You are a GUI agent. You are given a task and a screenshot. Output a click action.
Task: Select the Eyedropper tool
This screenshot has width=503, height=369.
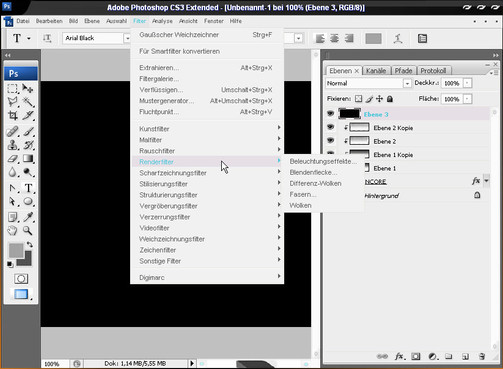coord(28,217)
